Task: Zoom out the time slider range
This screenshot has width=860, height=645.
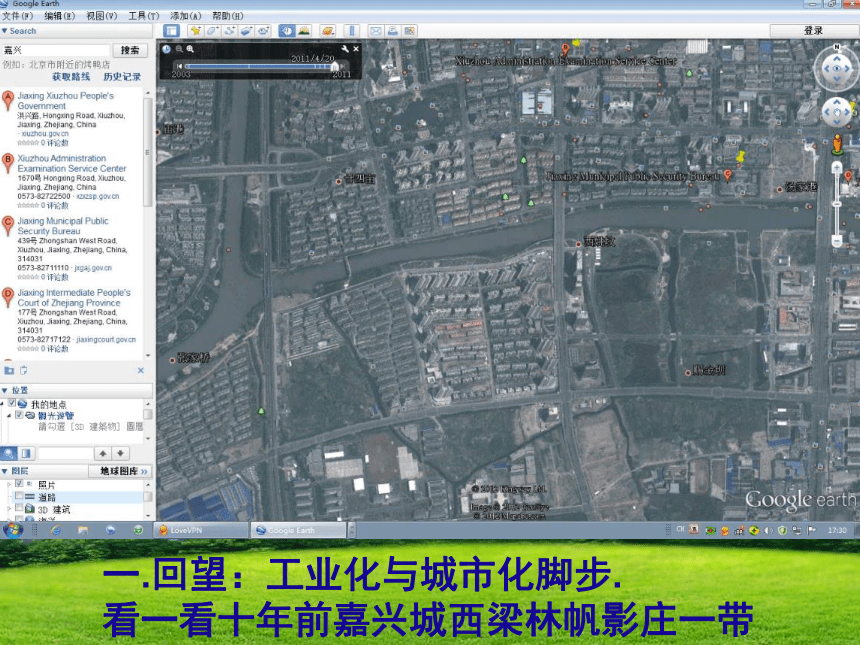Action: (179, 49)
